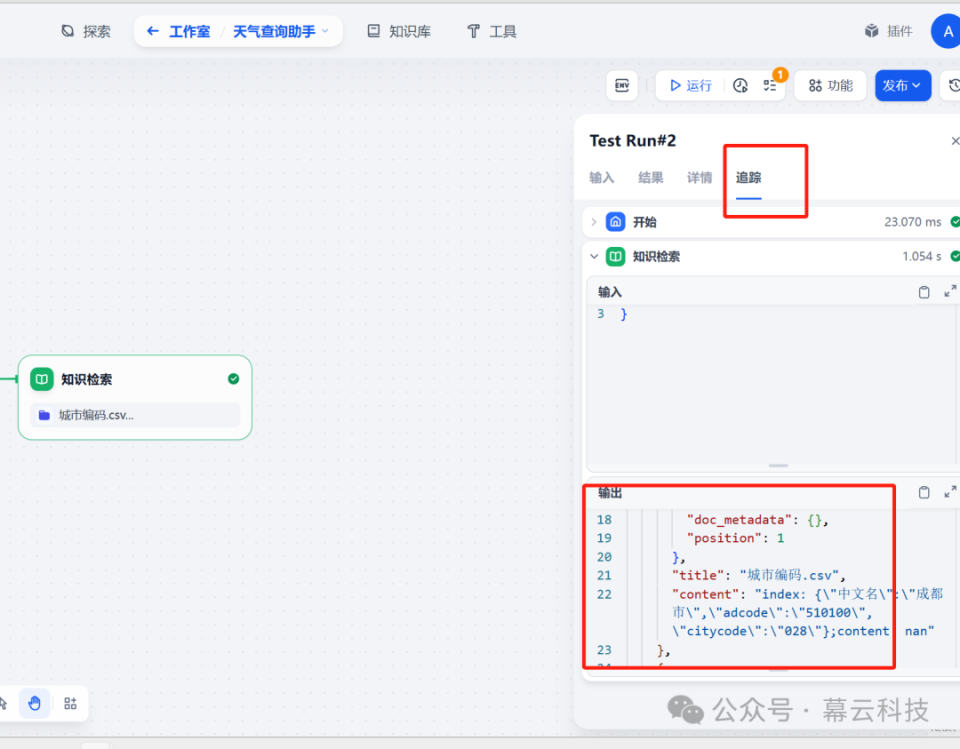Open the 探索 explore page

click(x=86, y=31)
